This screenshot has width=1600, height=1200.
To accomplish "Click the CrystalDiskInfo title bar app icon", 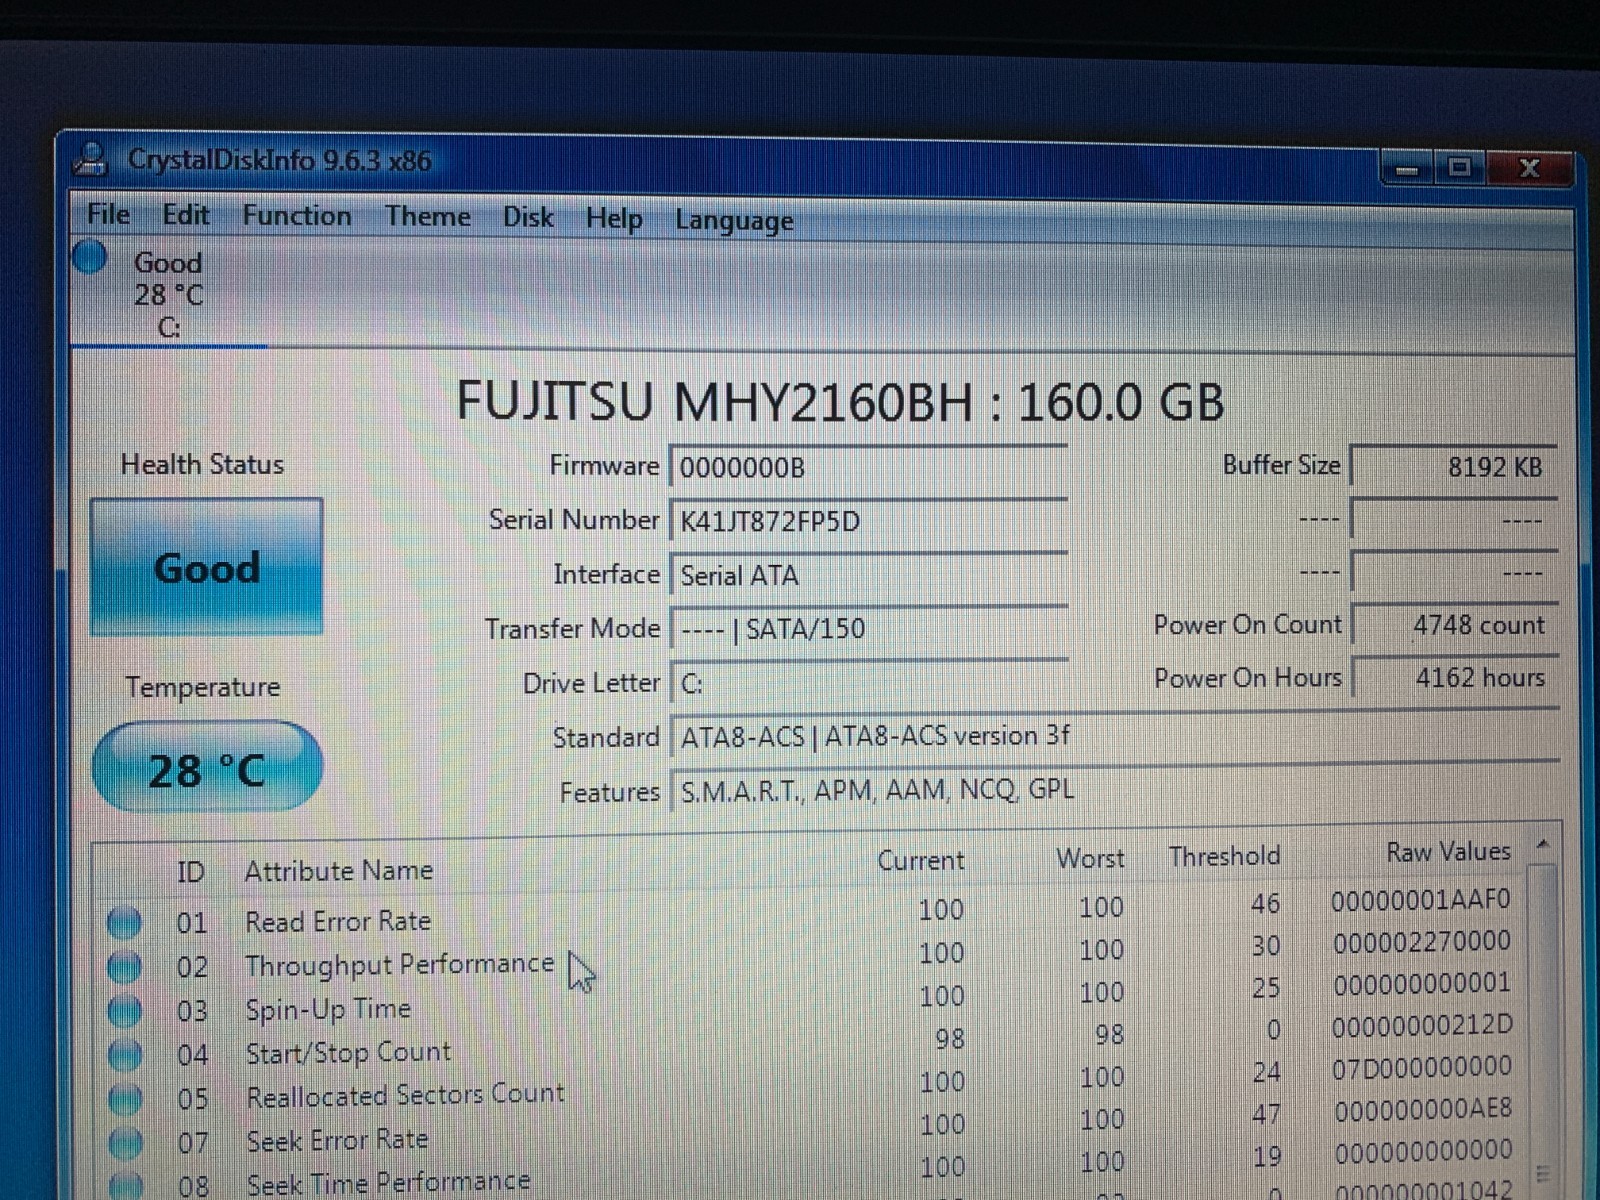I will click(92, 159).
